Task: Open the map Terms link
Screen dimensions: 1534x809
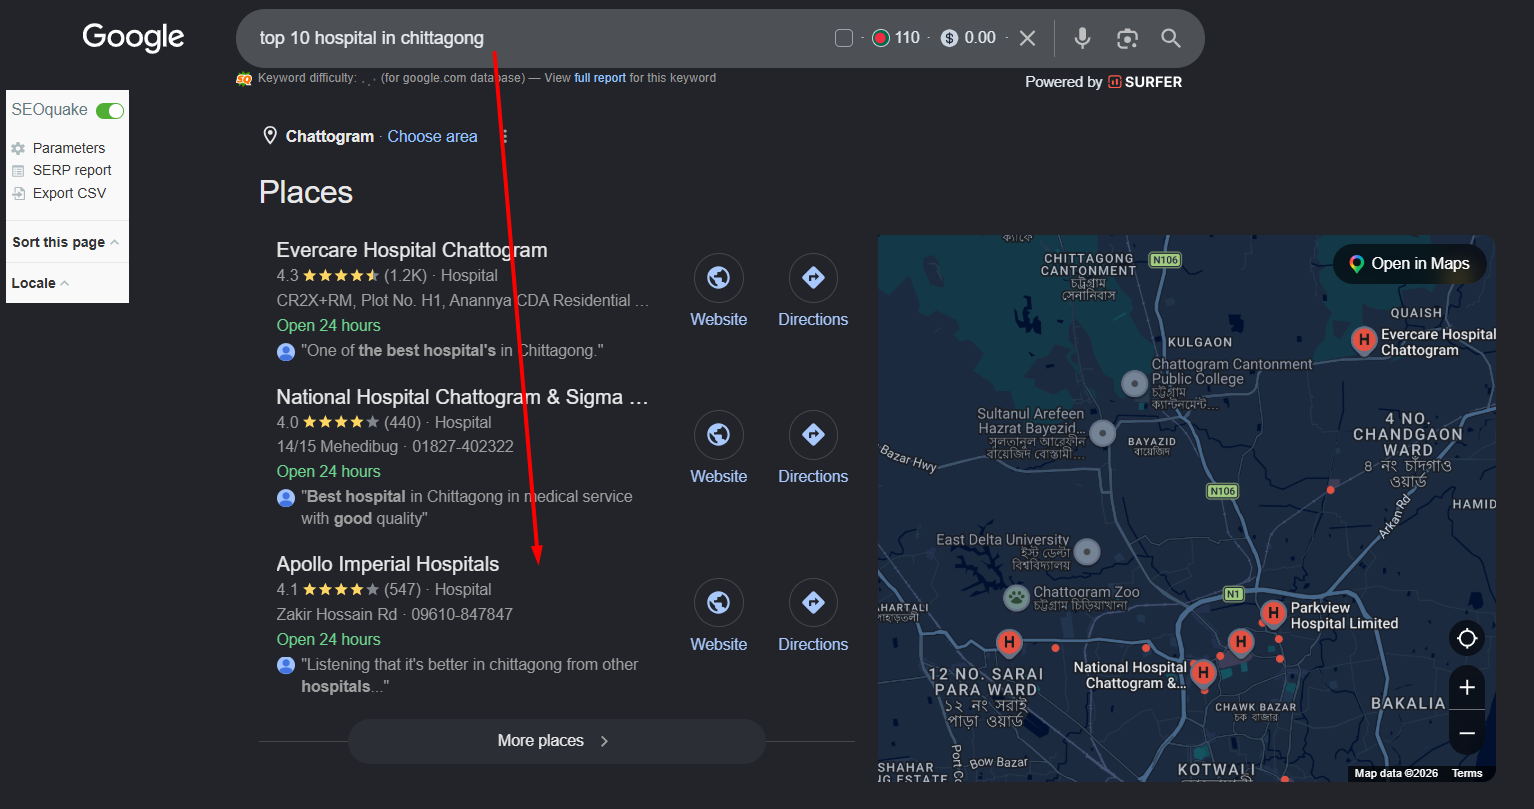Action: pos(1467,773)
